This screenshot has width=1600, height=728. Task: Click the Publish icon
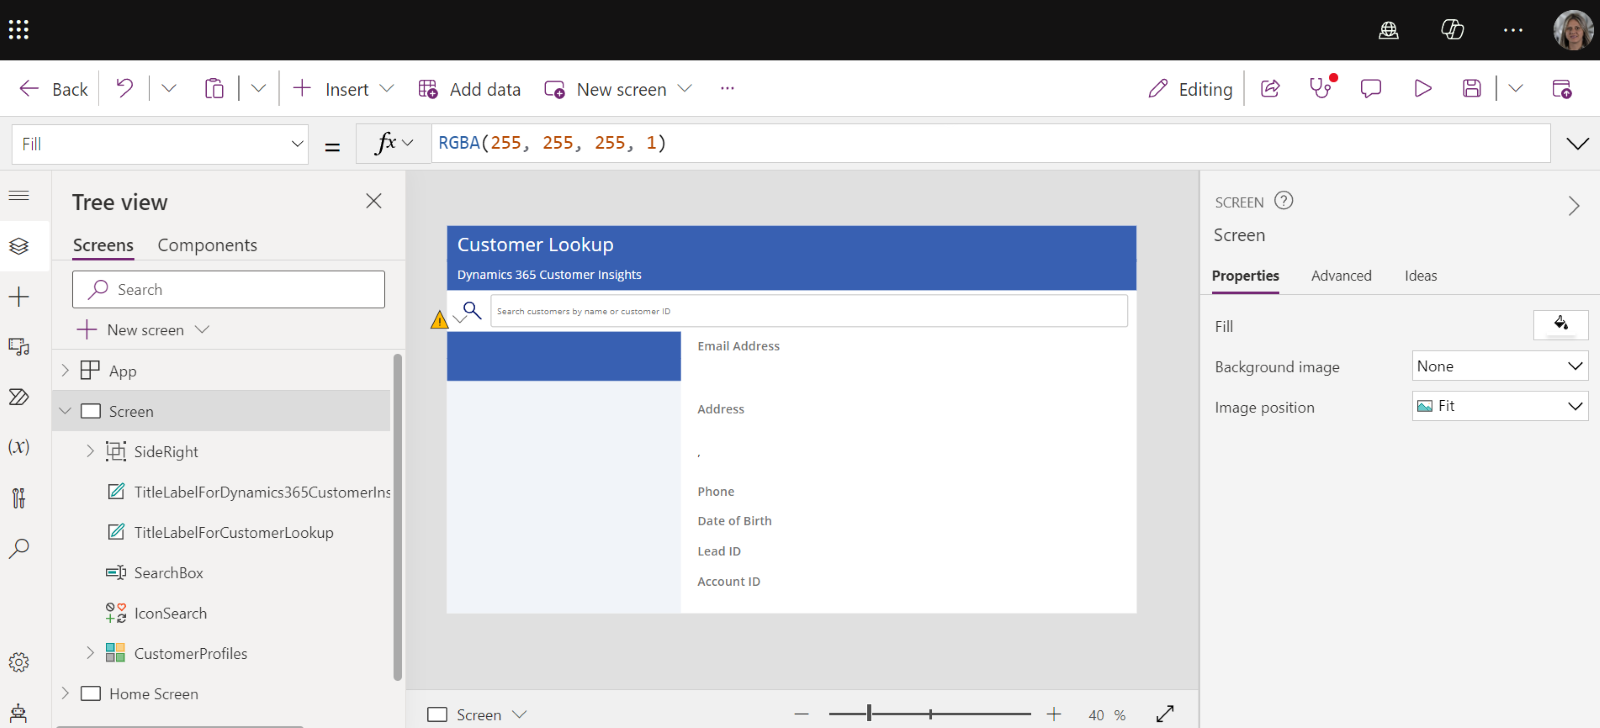[1562, 88]
